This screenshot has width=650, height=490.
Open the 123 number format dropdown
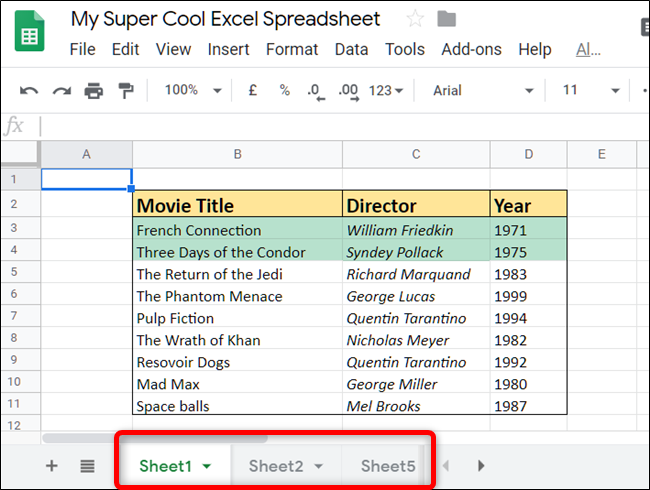(x=386, y=91)
